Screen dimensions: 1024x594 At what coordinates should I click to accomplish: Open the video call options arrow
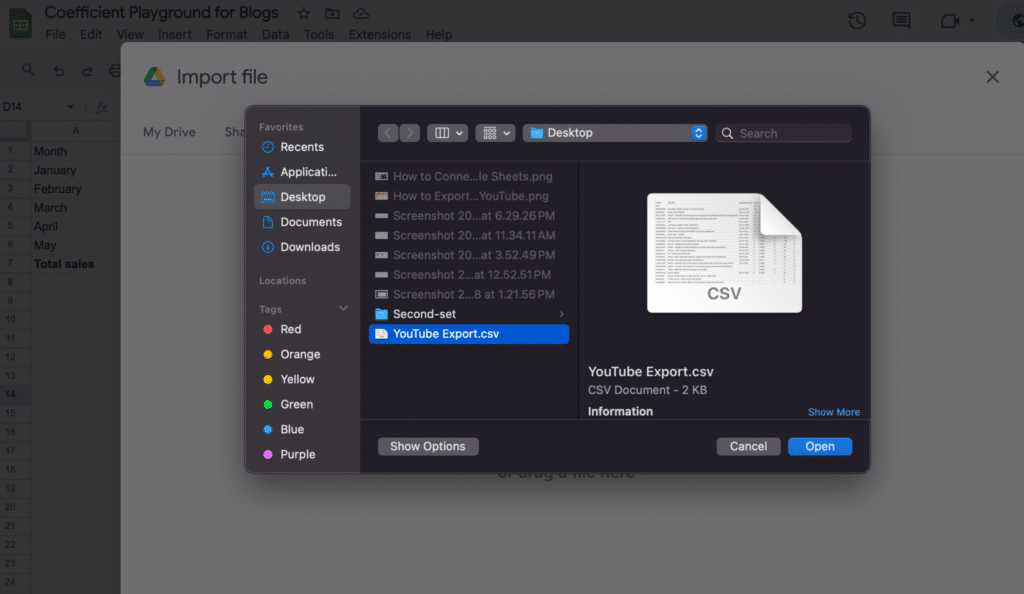point(971,21)
